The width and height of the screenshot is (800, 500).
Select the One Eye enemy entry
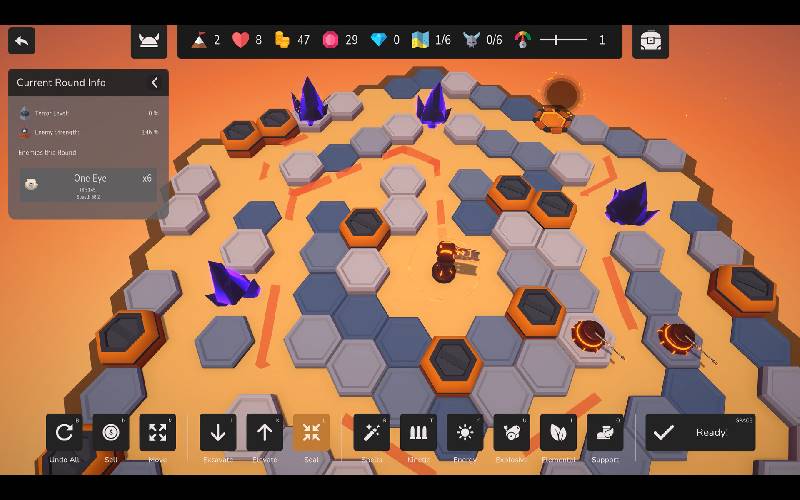pos(88,184)
